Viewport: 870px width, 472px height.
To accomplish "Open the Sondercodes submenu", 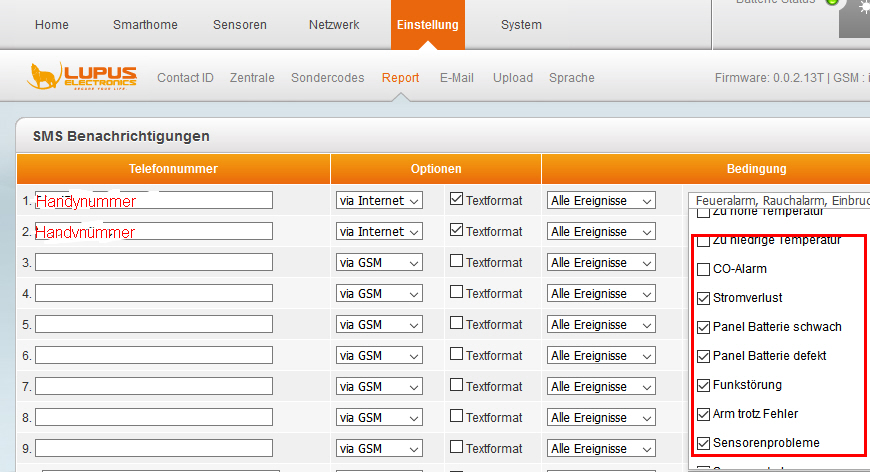I will pyautogui.click(x=327, y=78).
